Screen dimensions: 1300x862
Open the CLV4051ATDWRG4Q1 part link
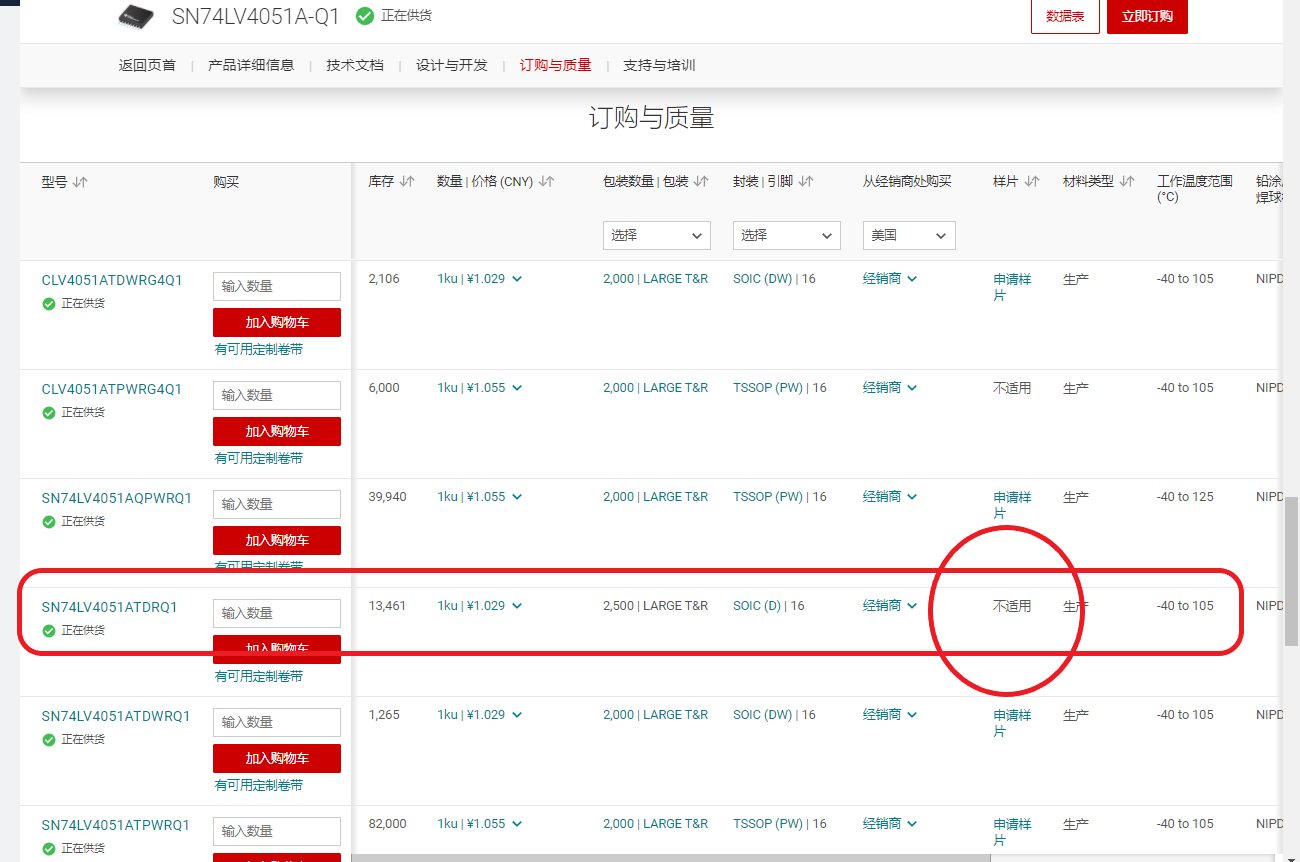(x=112, y=280)
